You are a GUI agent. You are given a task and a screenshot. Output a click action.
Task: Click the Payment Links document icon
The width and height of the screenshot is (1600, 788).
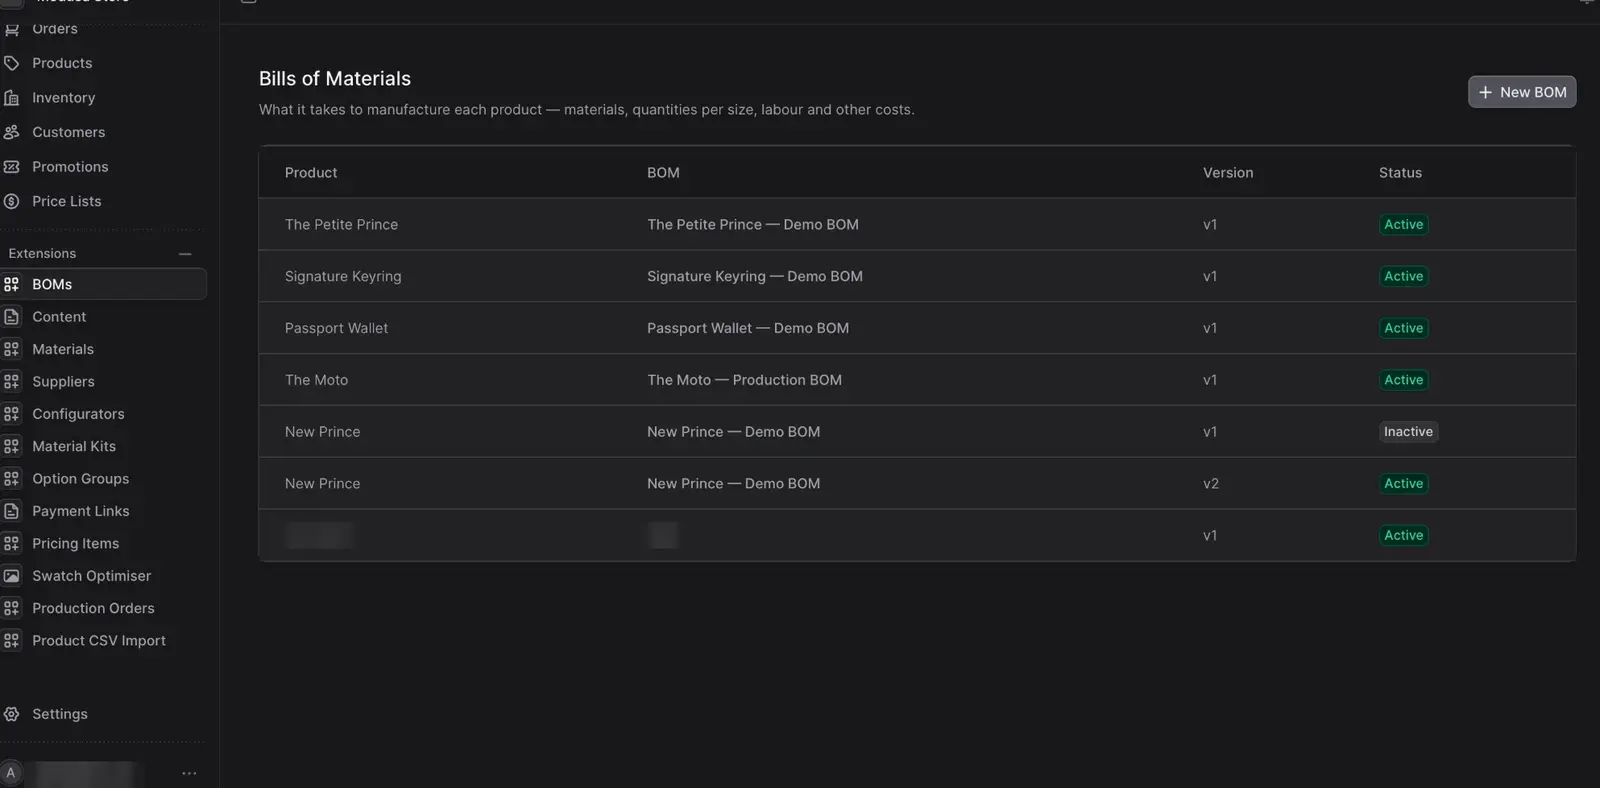(11, 511)
